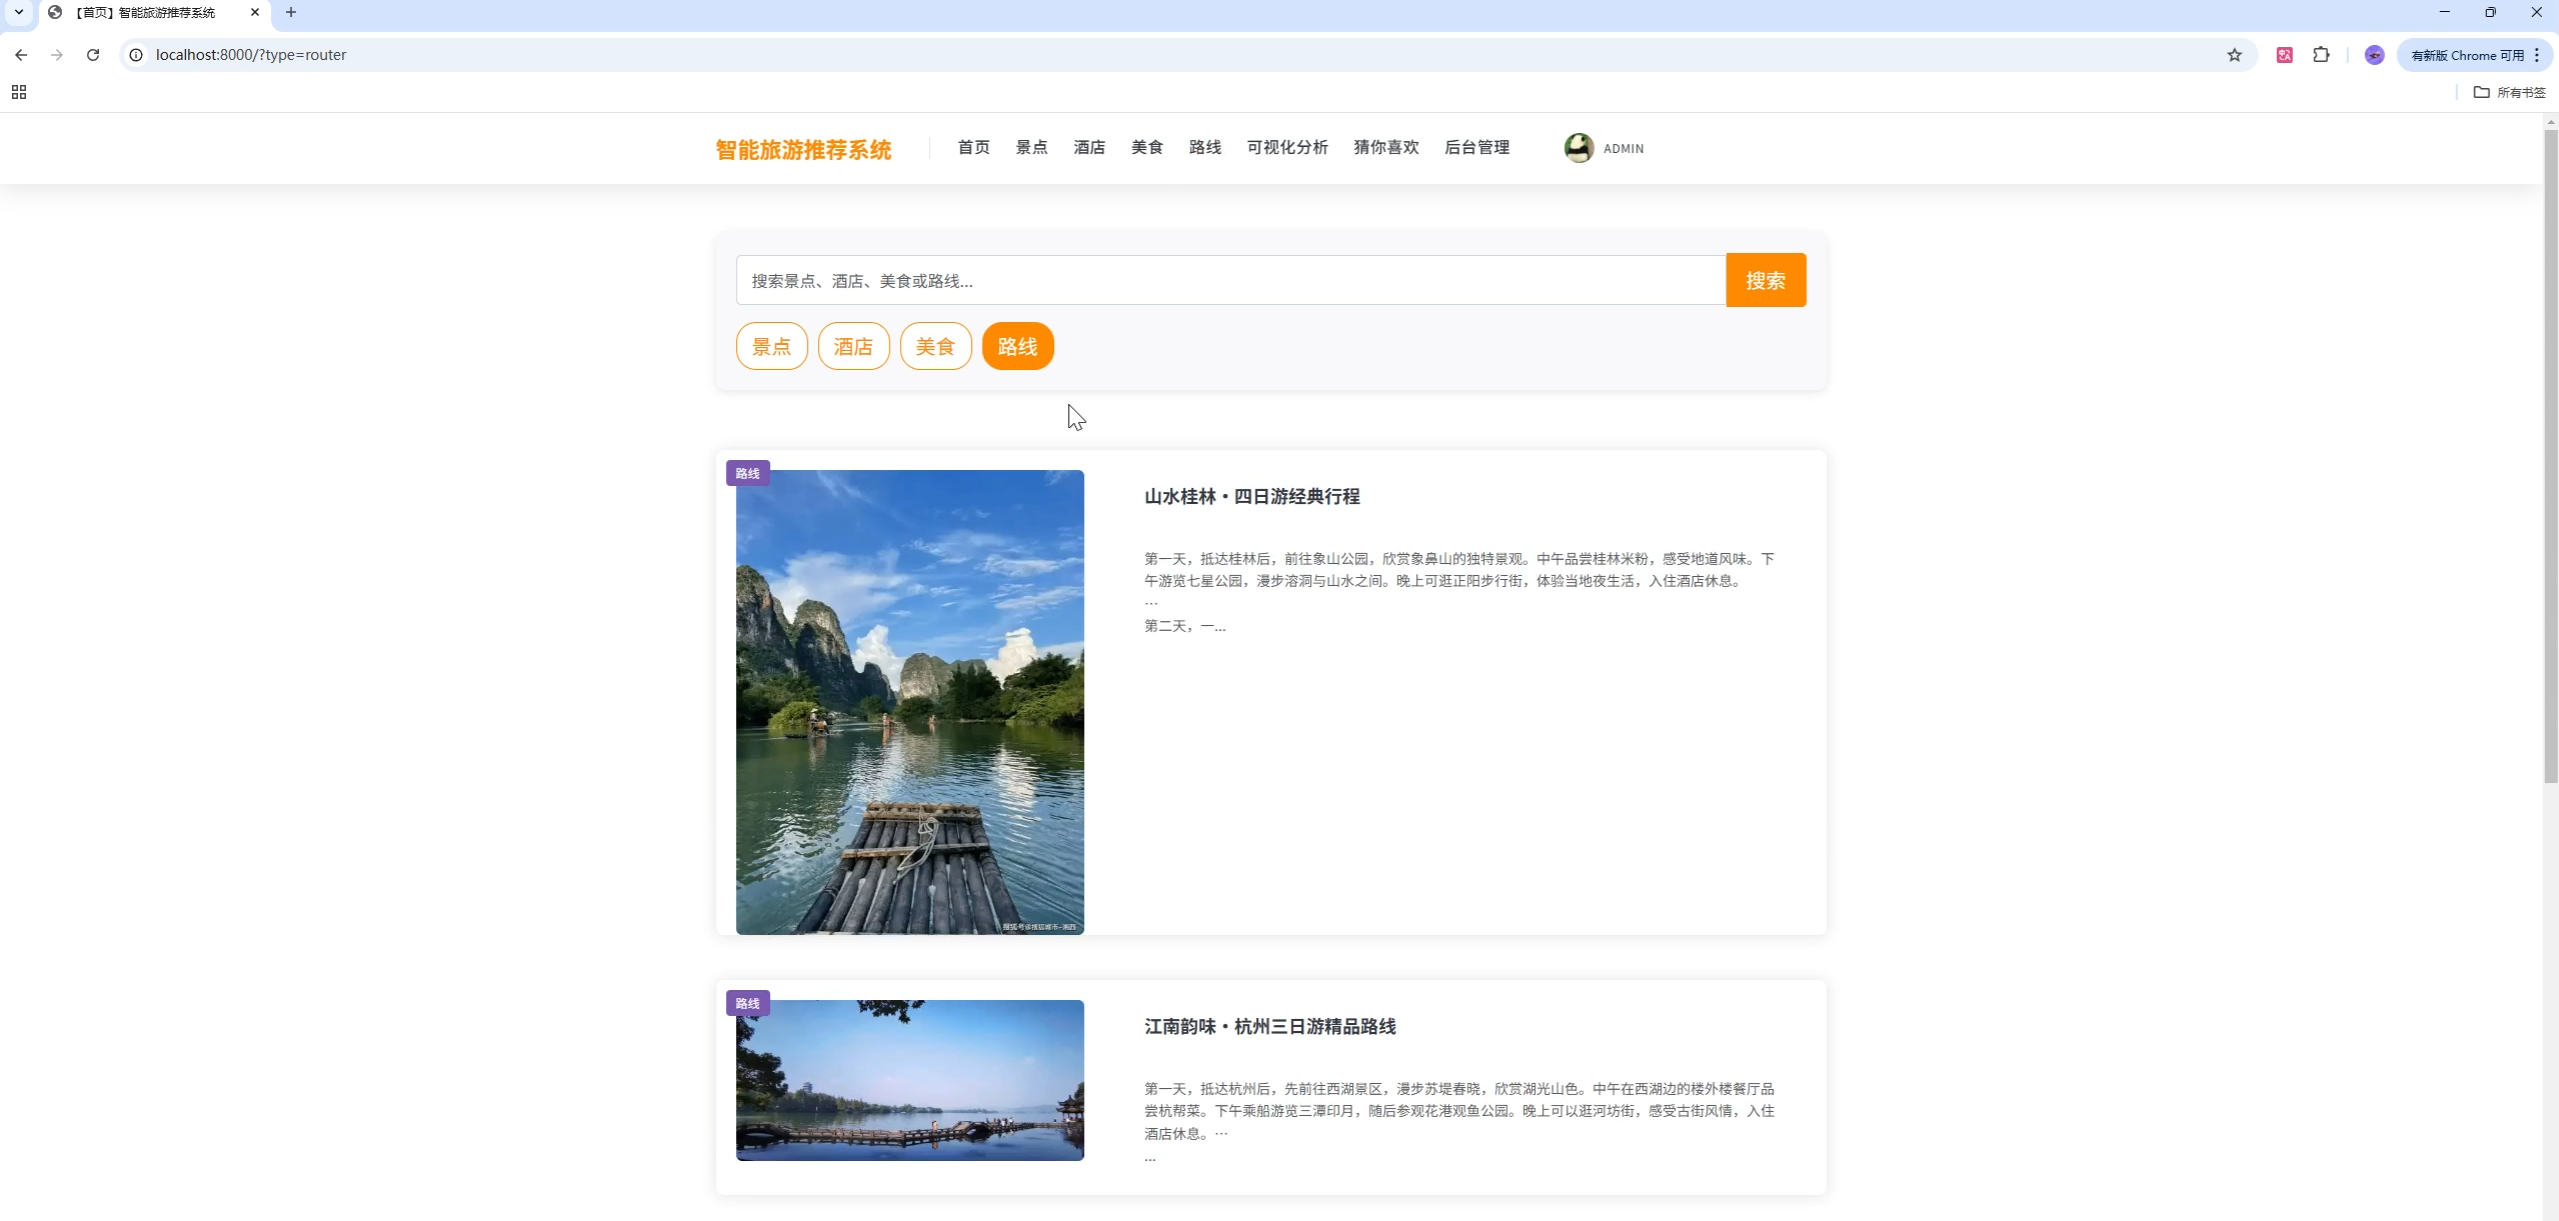Image resolution: width=2559 pixels, height=1221 pixels.
Task: Click the Hangzhou itinerary description text
Action: [x=1460, y=1122]
